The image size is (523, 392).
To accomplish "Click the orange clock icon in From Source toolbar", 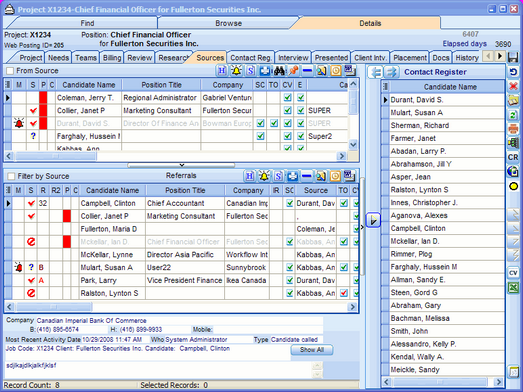I will 336,71.
